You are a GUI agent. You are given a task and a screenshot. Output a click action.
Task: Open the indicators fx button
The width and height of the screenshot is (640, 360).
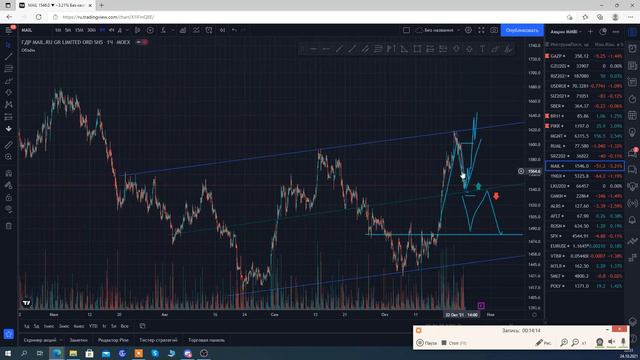[164, 30]
